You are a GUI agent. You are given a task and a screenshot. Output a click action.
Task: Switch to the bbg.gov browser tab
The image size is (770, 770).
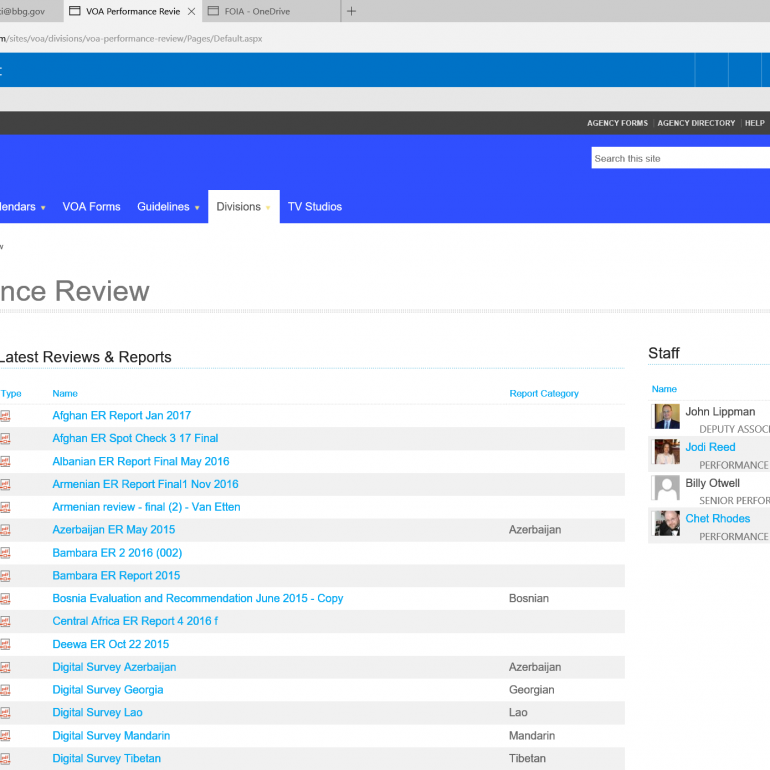31,11
